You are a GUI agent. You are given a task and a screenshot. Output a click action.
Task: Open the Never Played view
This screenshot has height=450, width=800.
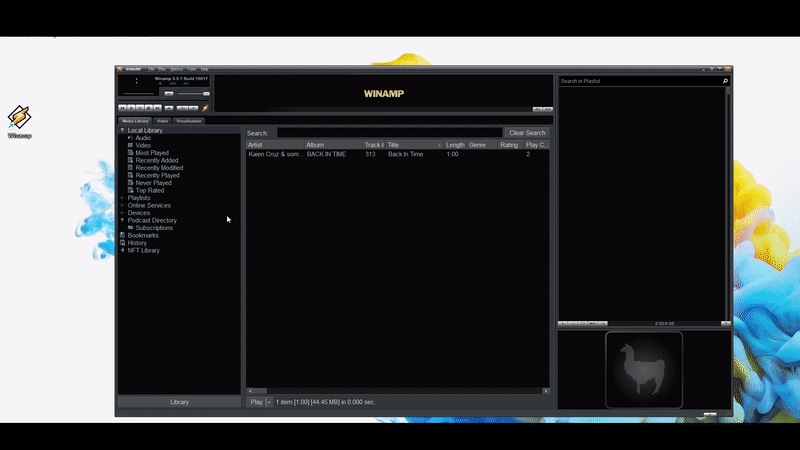click(154, 183)
